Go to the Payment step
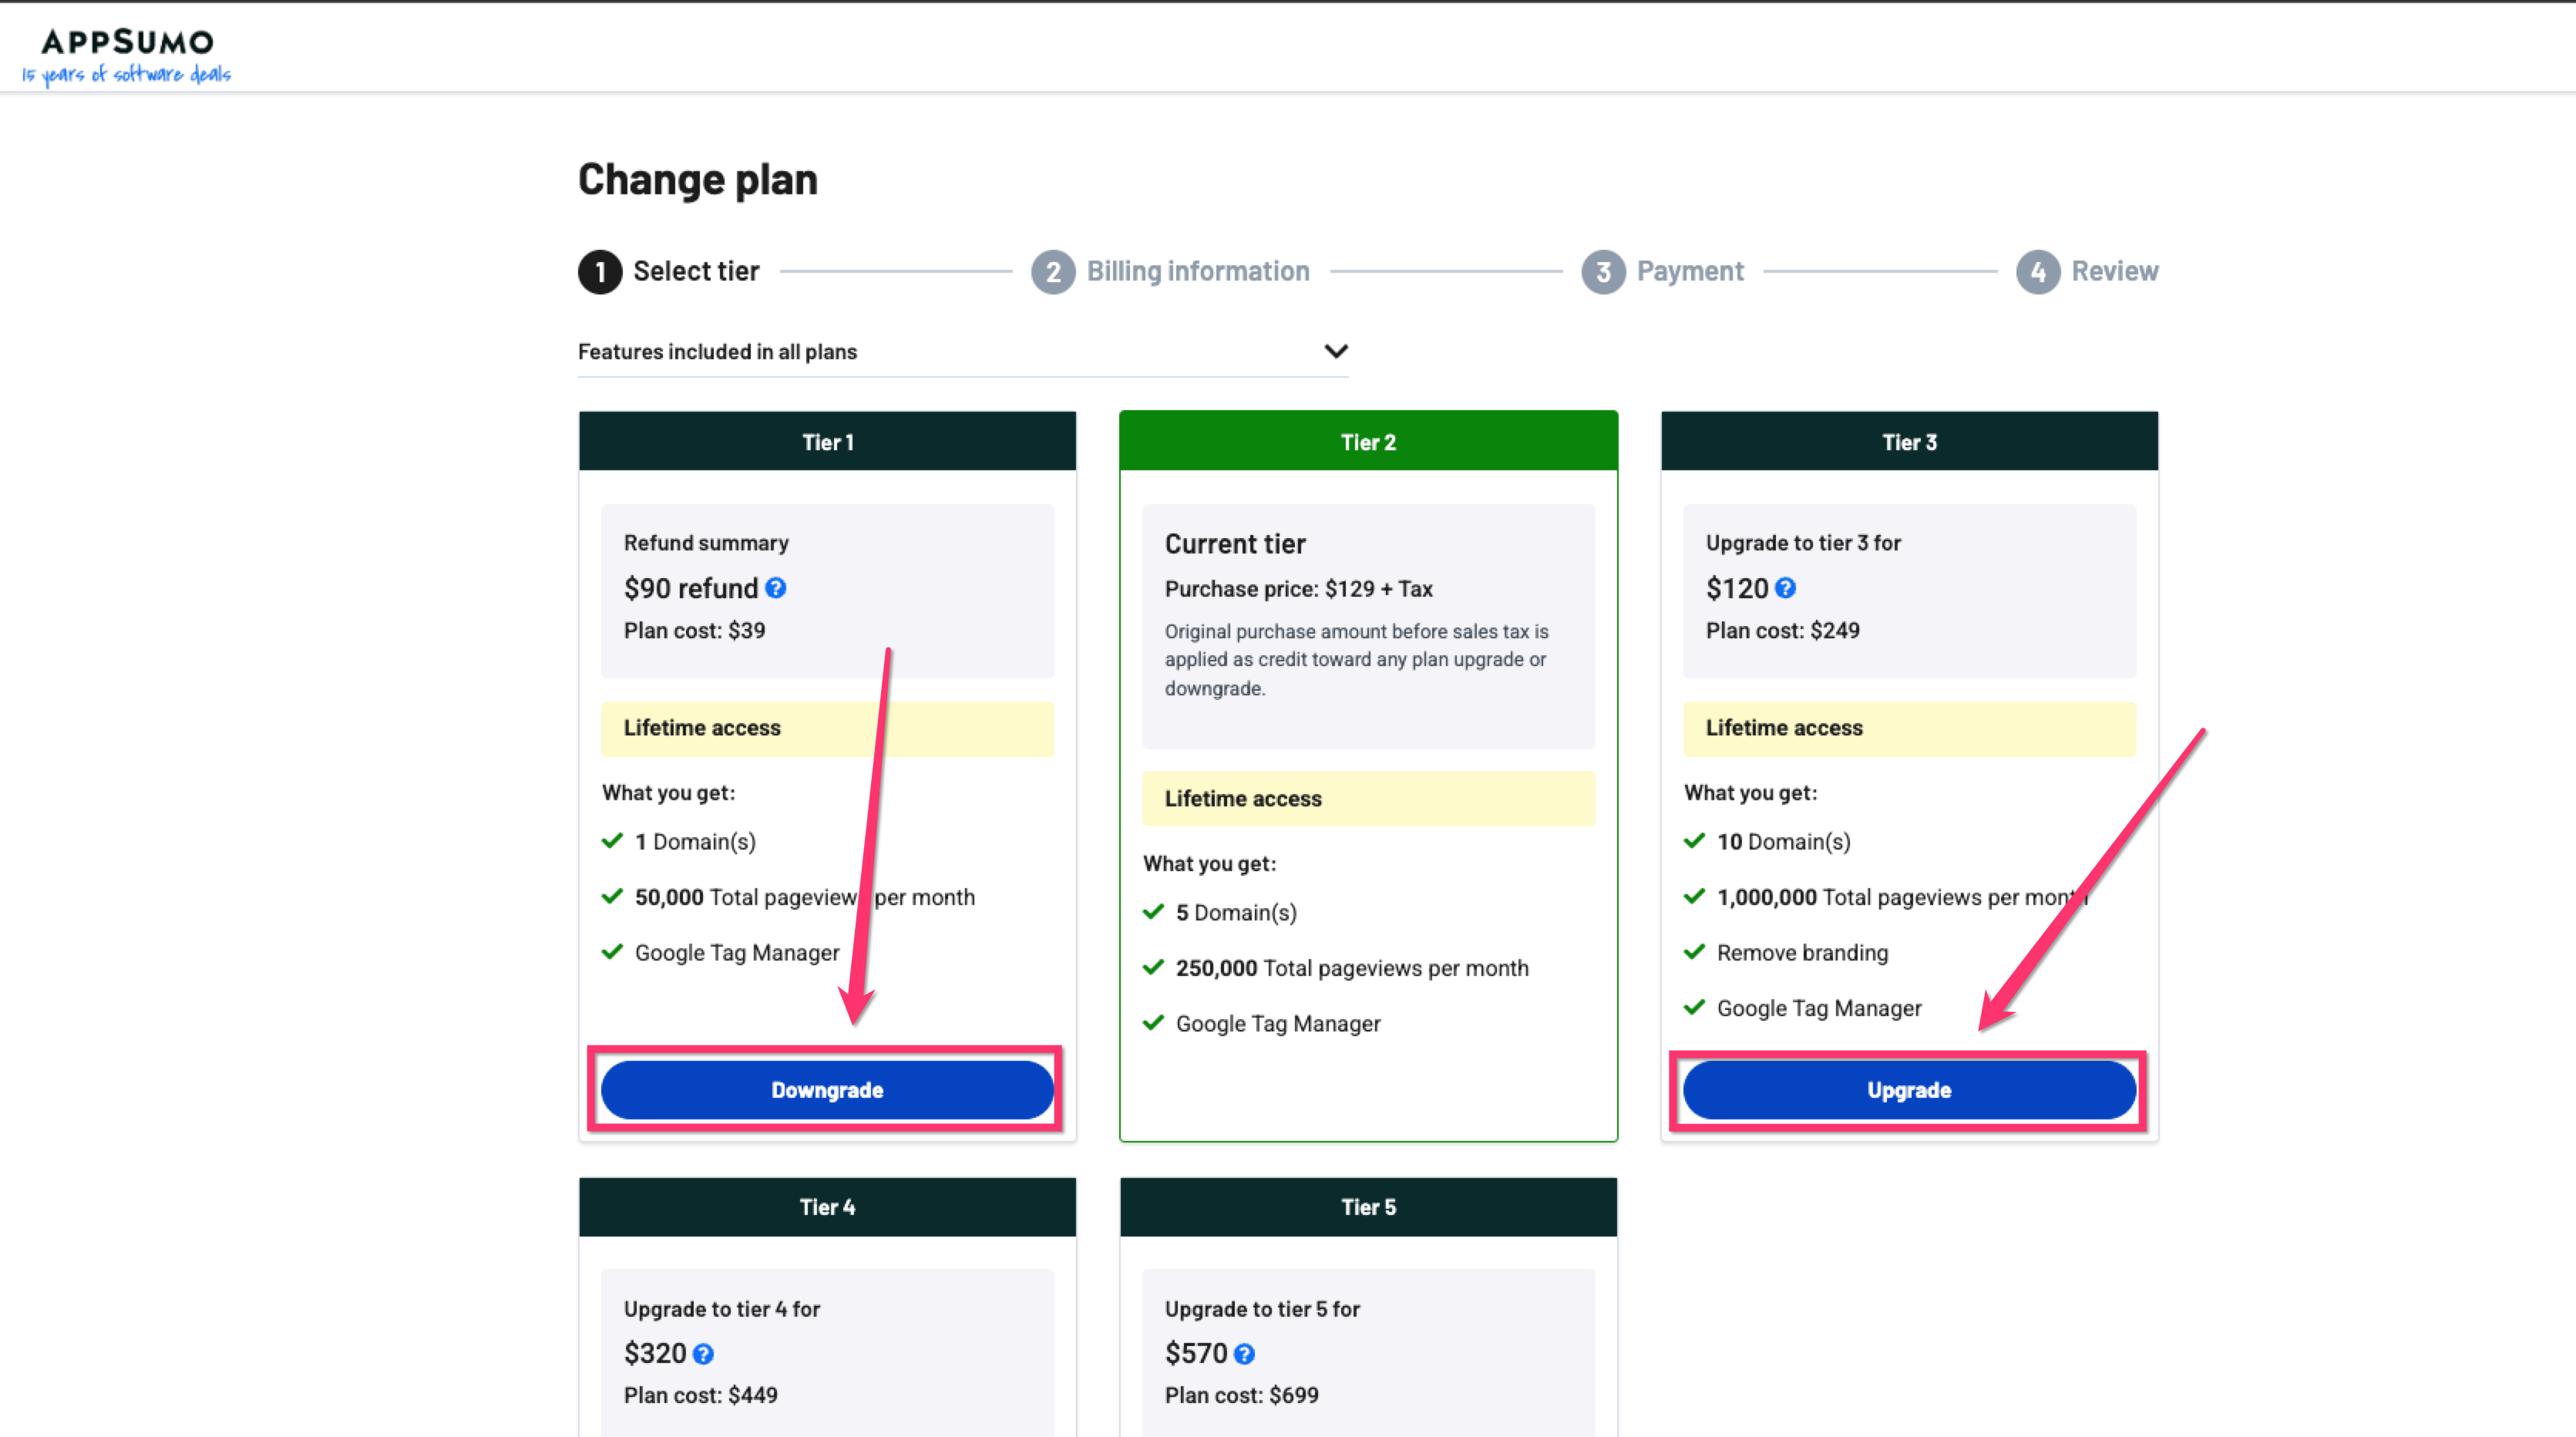This screenshot has height=1437, width=2576. coord(1690,271)
